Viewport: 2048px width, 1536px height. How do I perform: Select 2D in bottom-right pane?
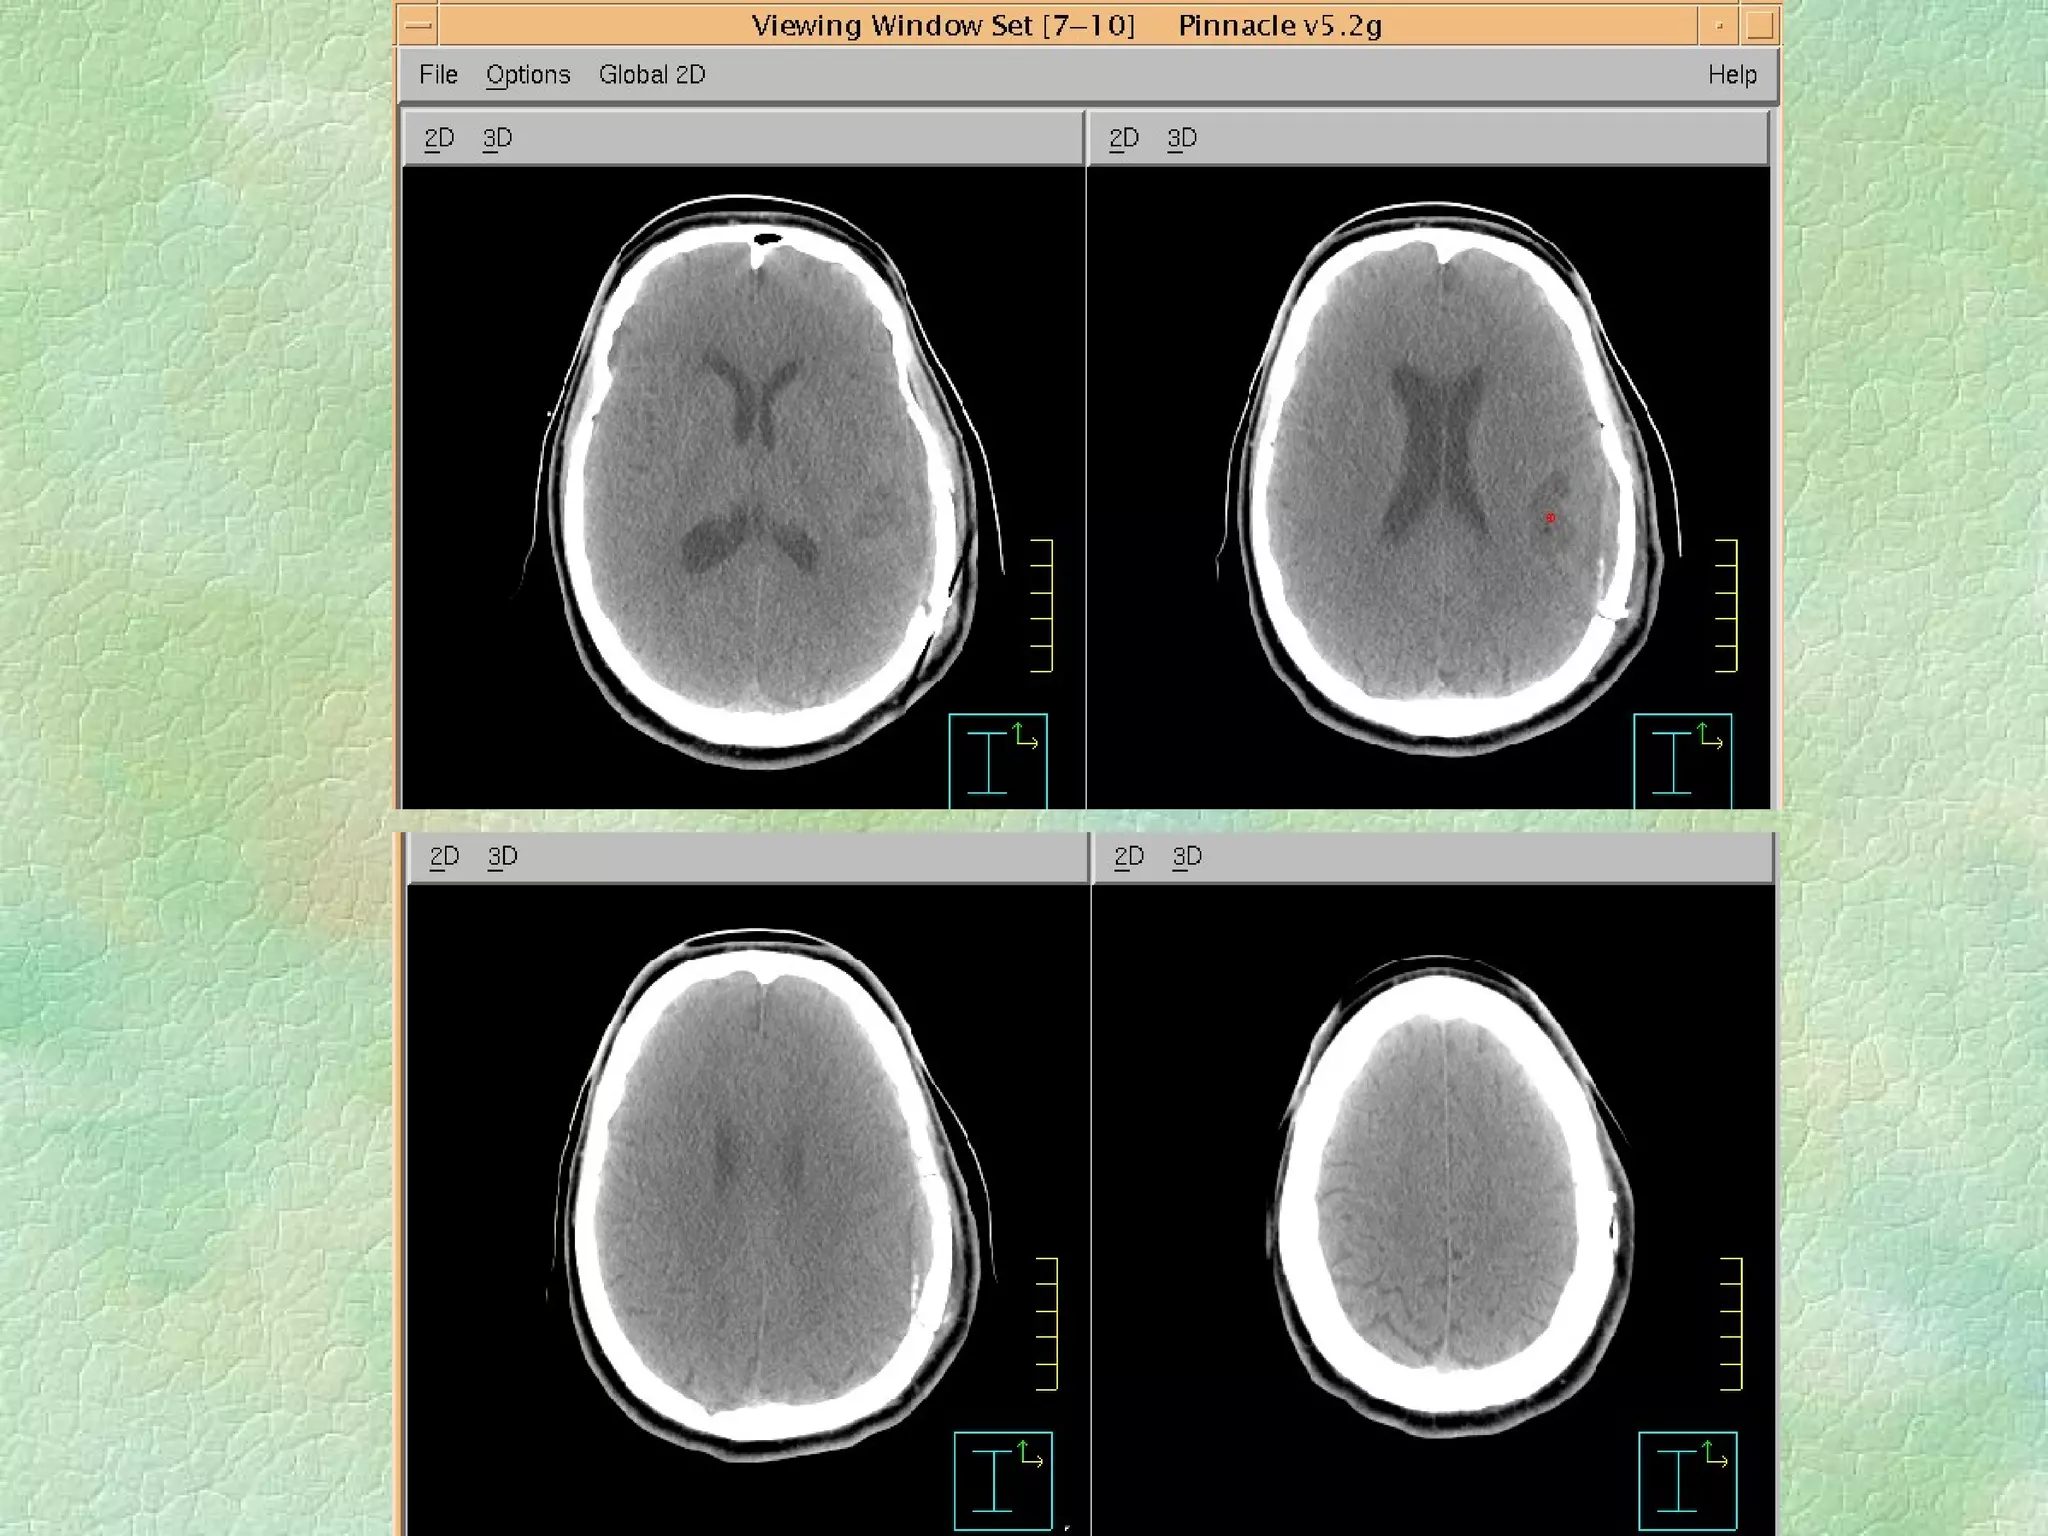click(1129, 856)
